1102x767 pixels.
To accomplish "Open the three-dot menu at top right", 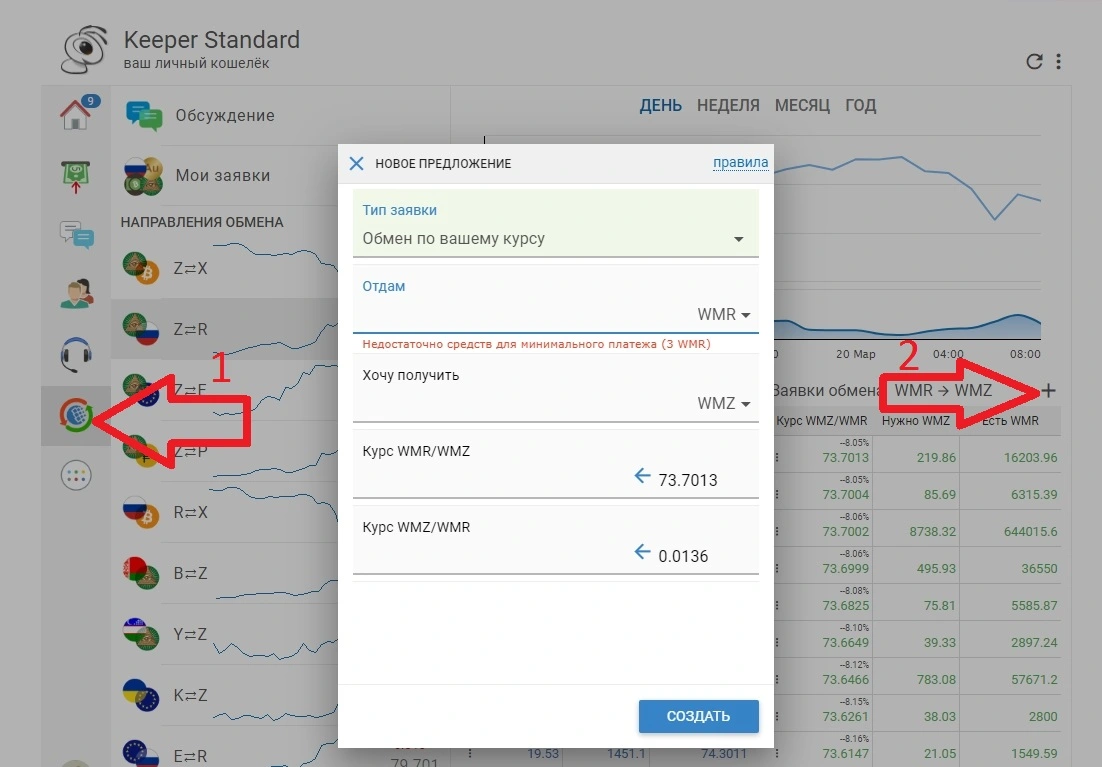I will (1058, 61).
